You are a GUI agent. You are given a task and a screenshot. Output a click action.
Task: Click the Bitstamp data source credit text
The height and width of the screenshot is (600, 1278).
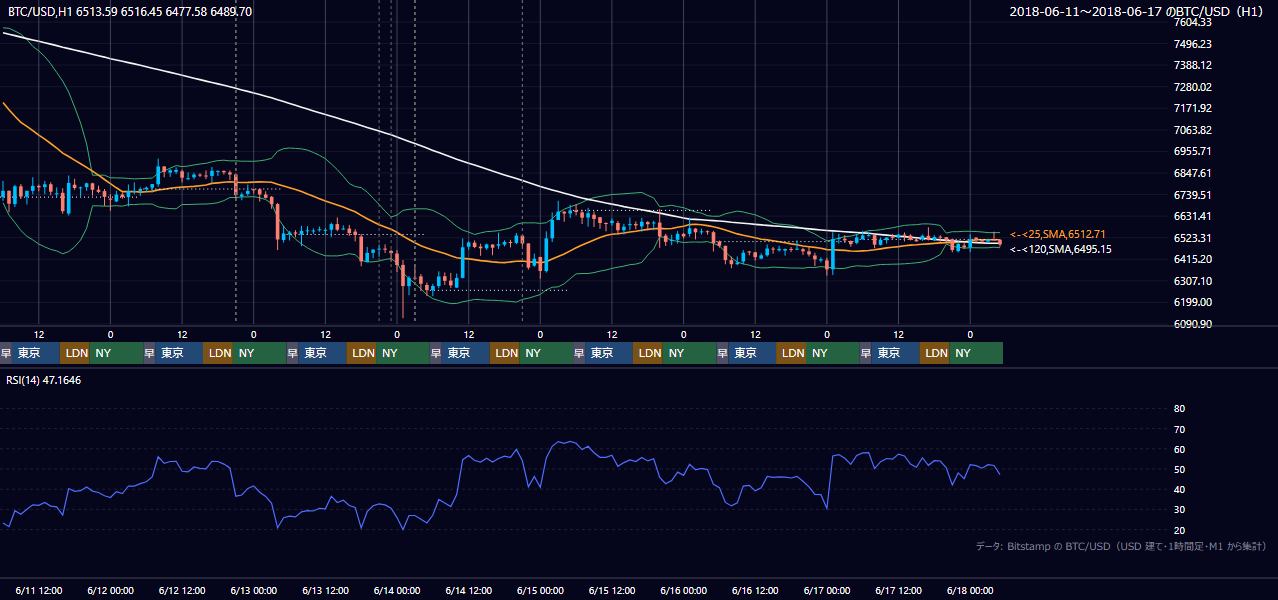click(1121, 547)
